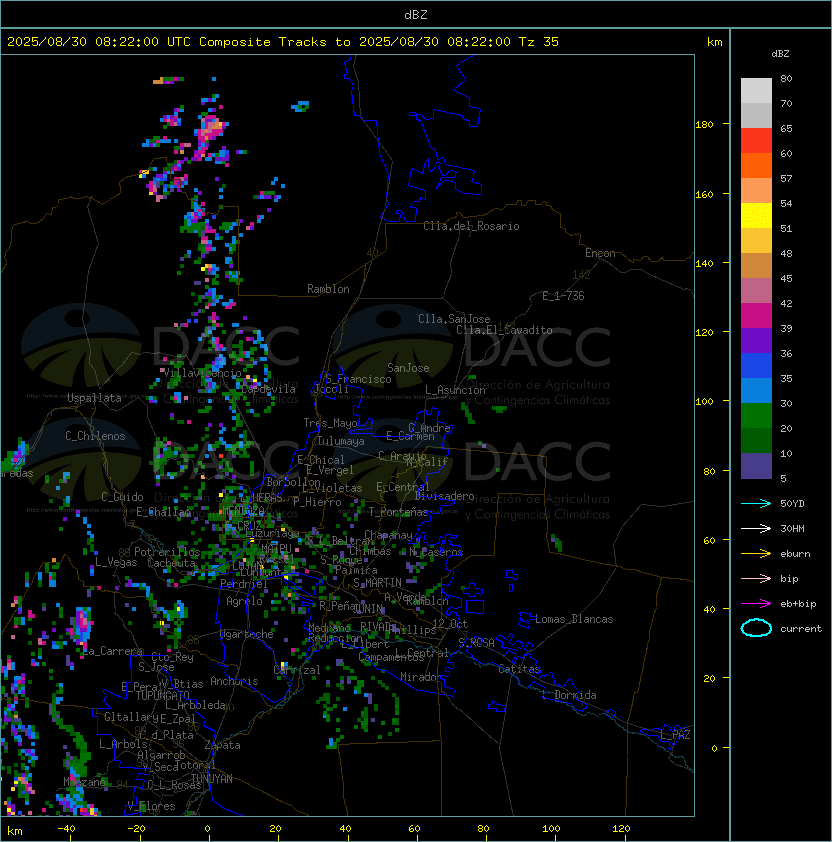Click the La_Carrera place label
The width and height of the screenshot is (832, 842).
(x=113, y=651)
